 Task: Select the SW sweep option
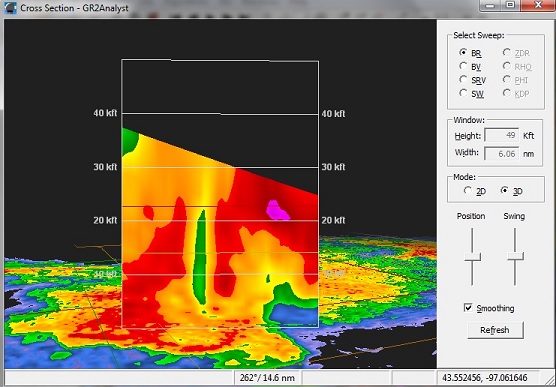click(463, 93)
